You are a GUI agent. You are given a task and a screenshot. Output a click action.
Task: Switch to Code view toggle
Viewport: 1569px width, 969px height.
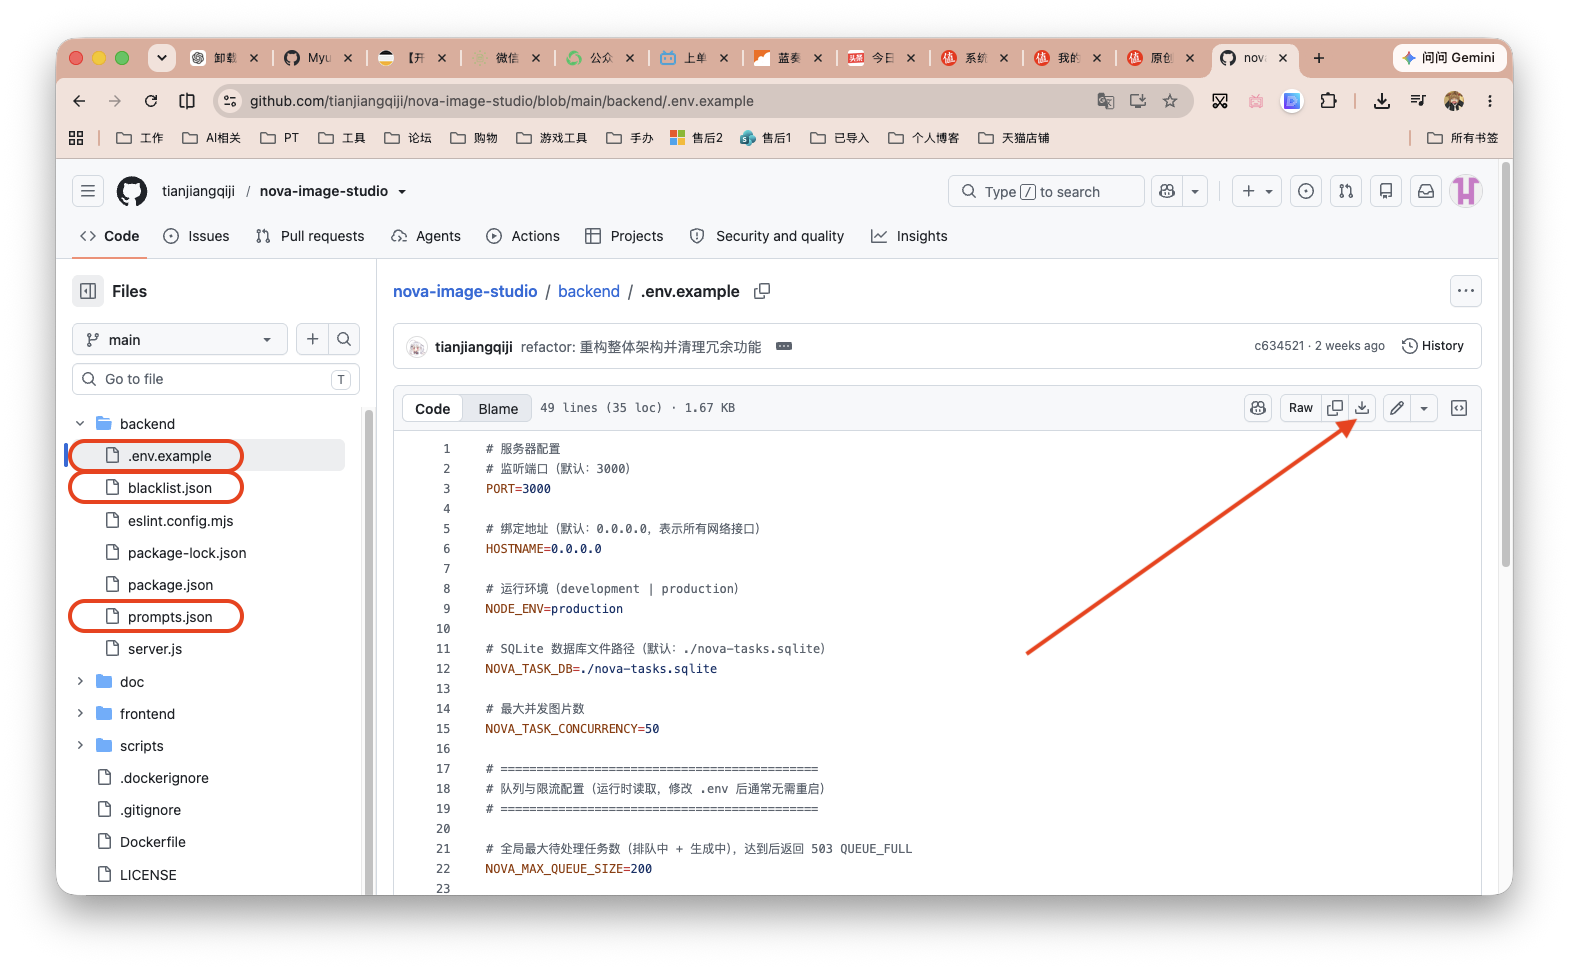pyautogui.click(x=433, y=408)
